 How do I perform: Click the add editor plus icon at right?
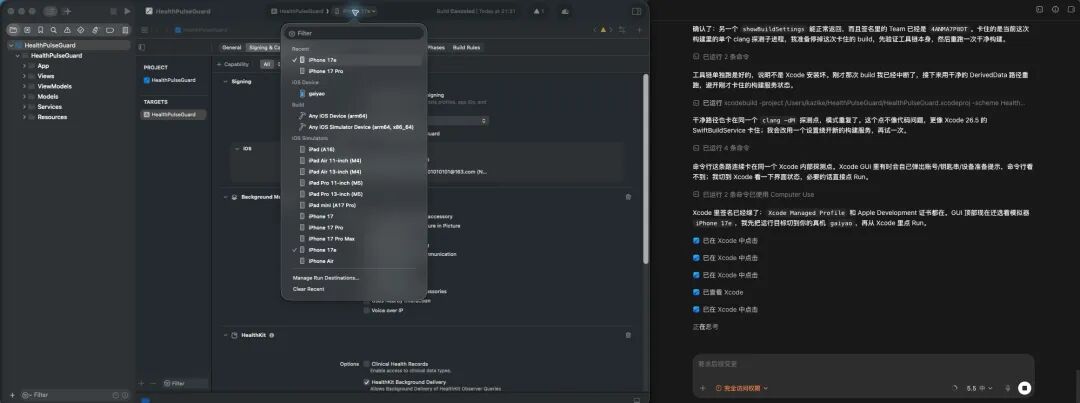point(639,30)
